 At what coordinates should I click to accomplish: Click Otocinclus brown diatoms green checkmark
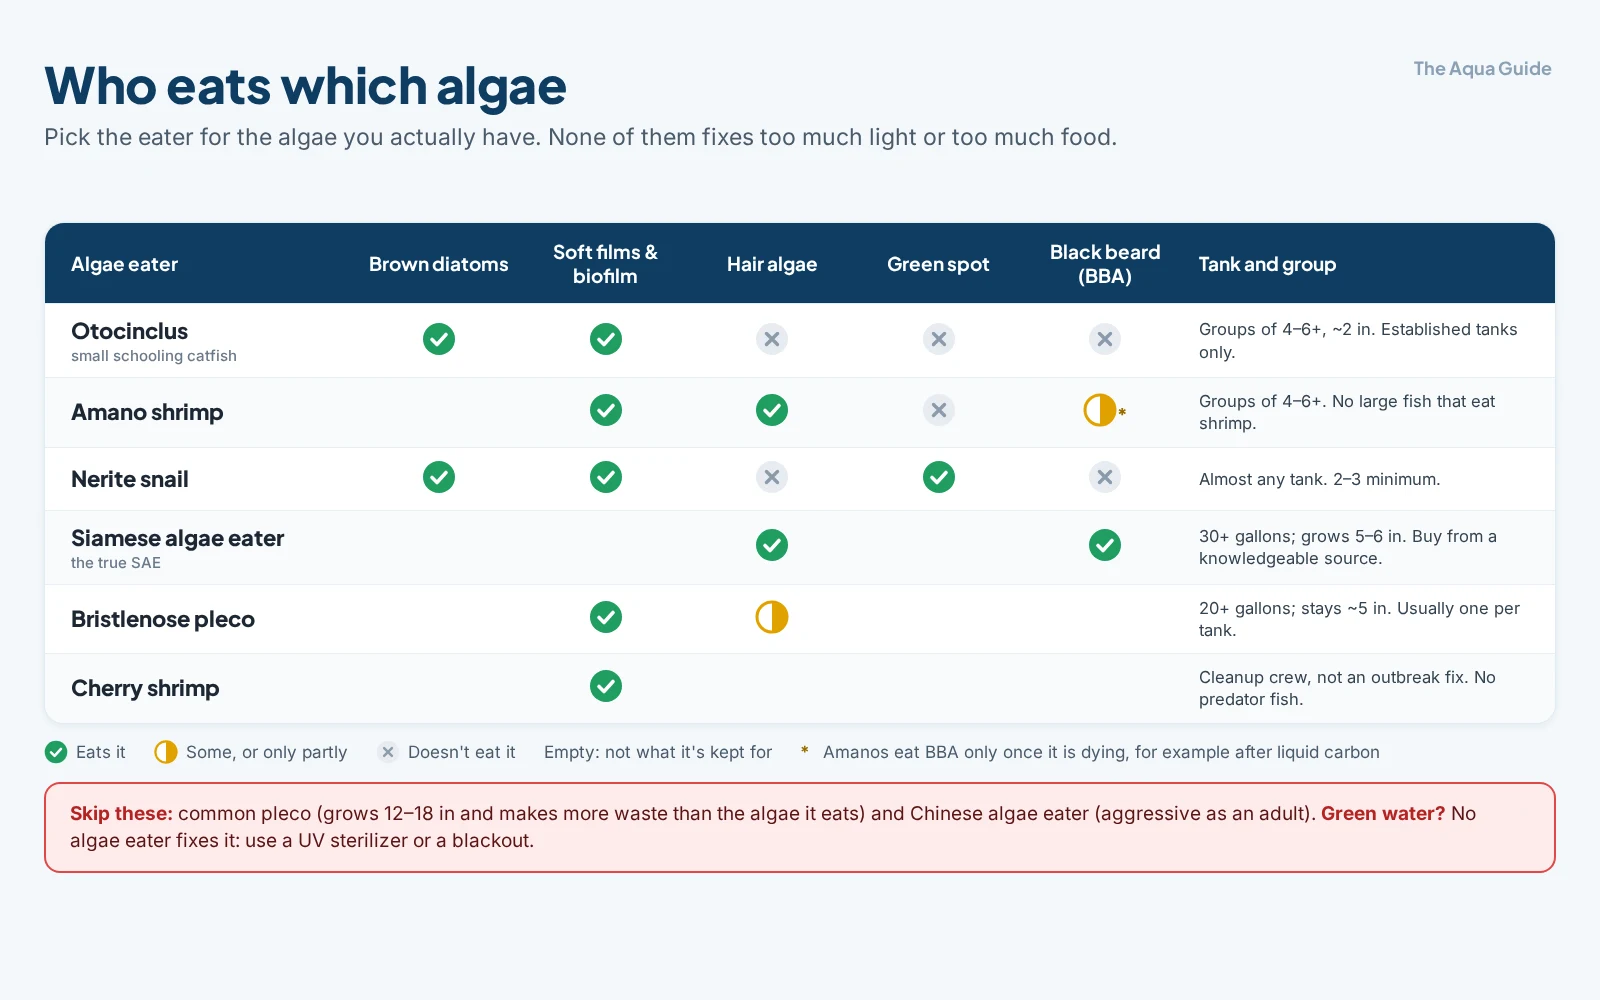[x=438, y=339]
